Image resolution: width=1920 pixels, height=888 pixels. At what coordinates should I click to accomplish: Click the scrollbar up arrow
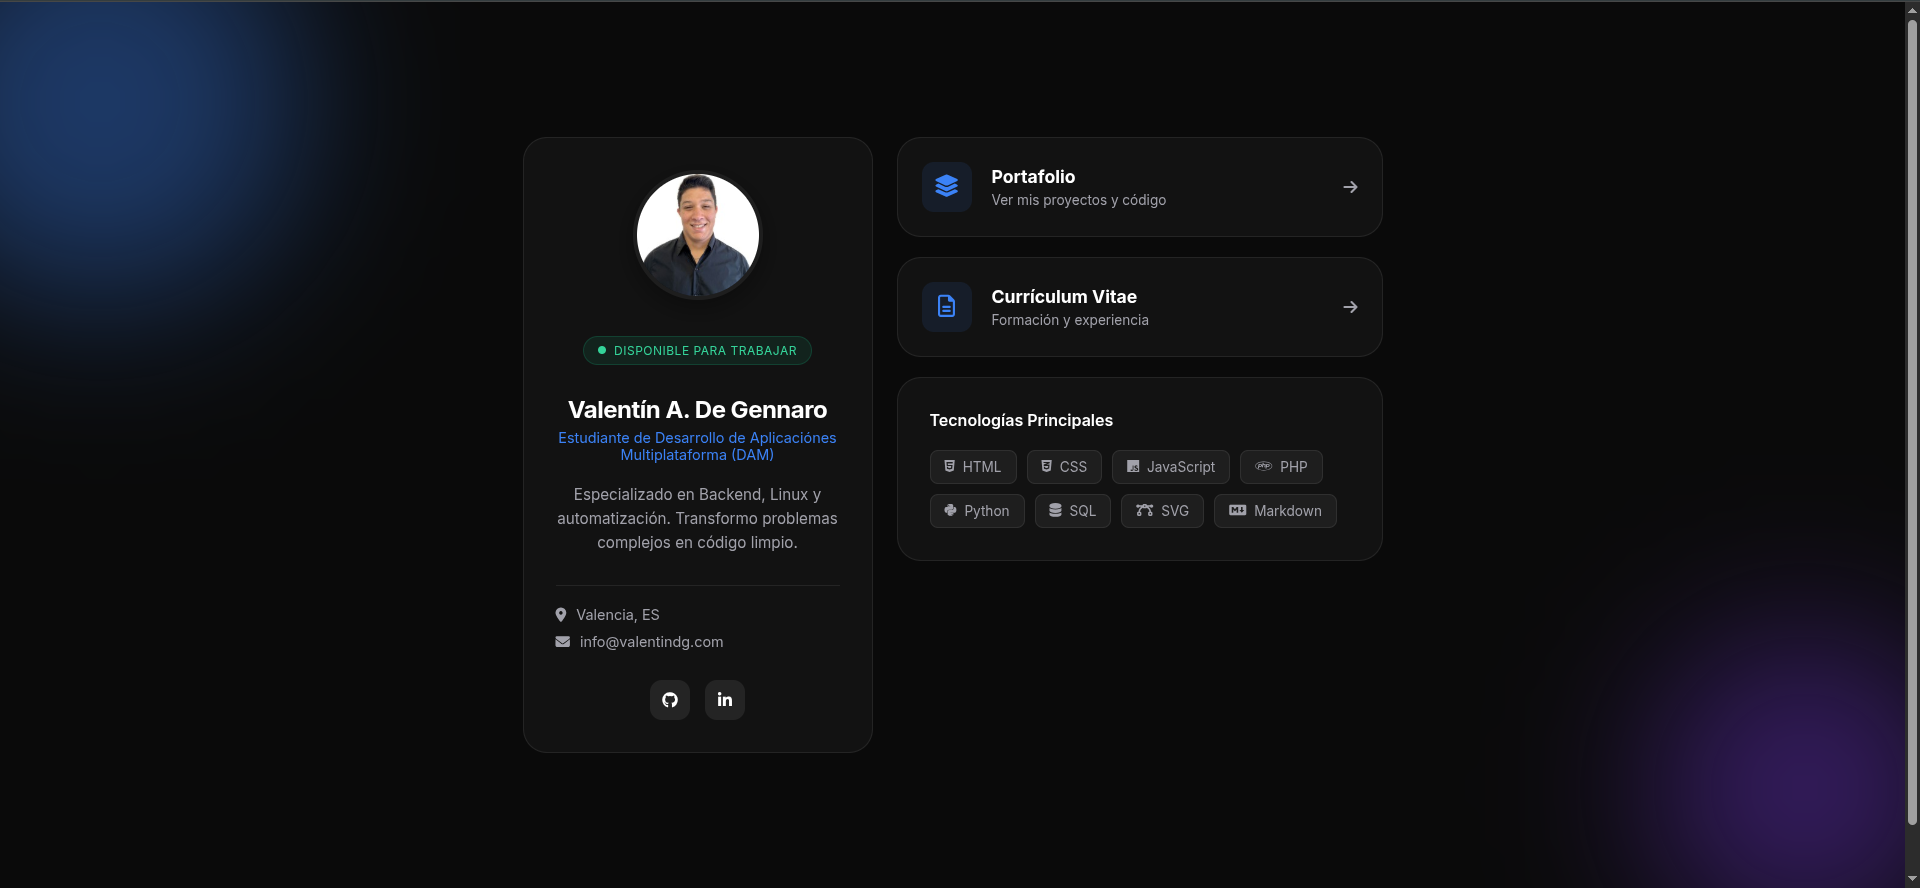1912,10
